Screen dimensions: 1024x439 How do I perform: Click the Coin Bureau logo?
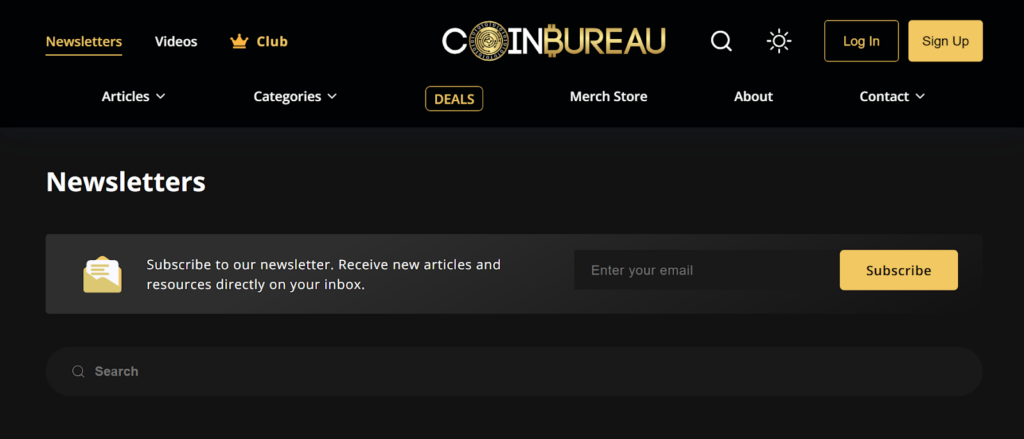click(x=554, y=41)
